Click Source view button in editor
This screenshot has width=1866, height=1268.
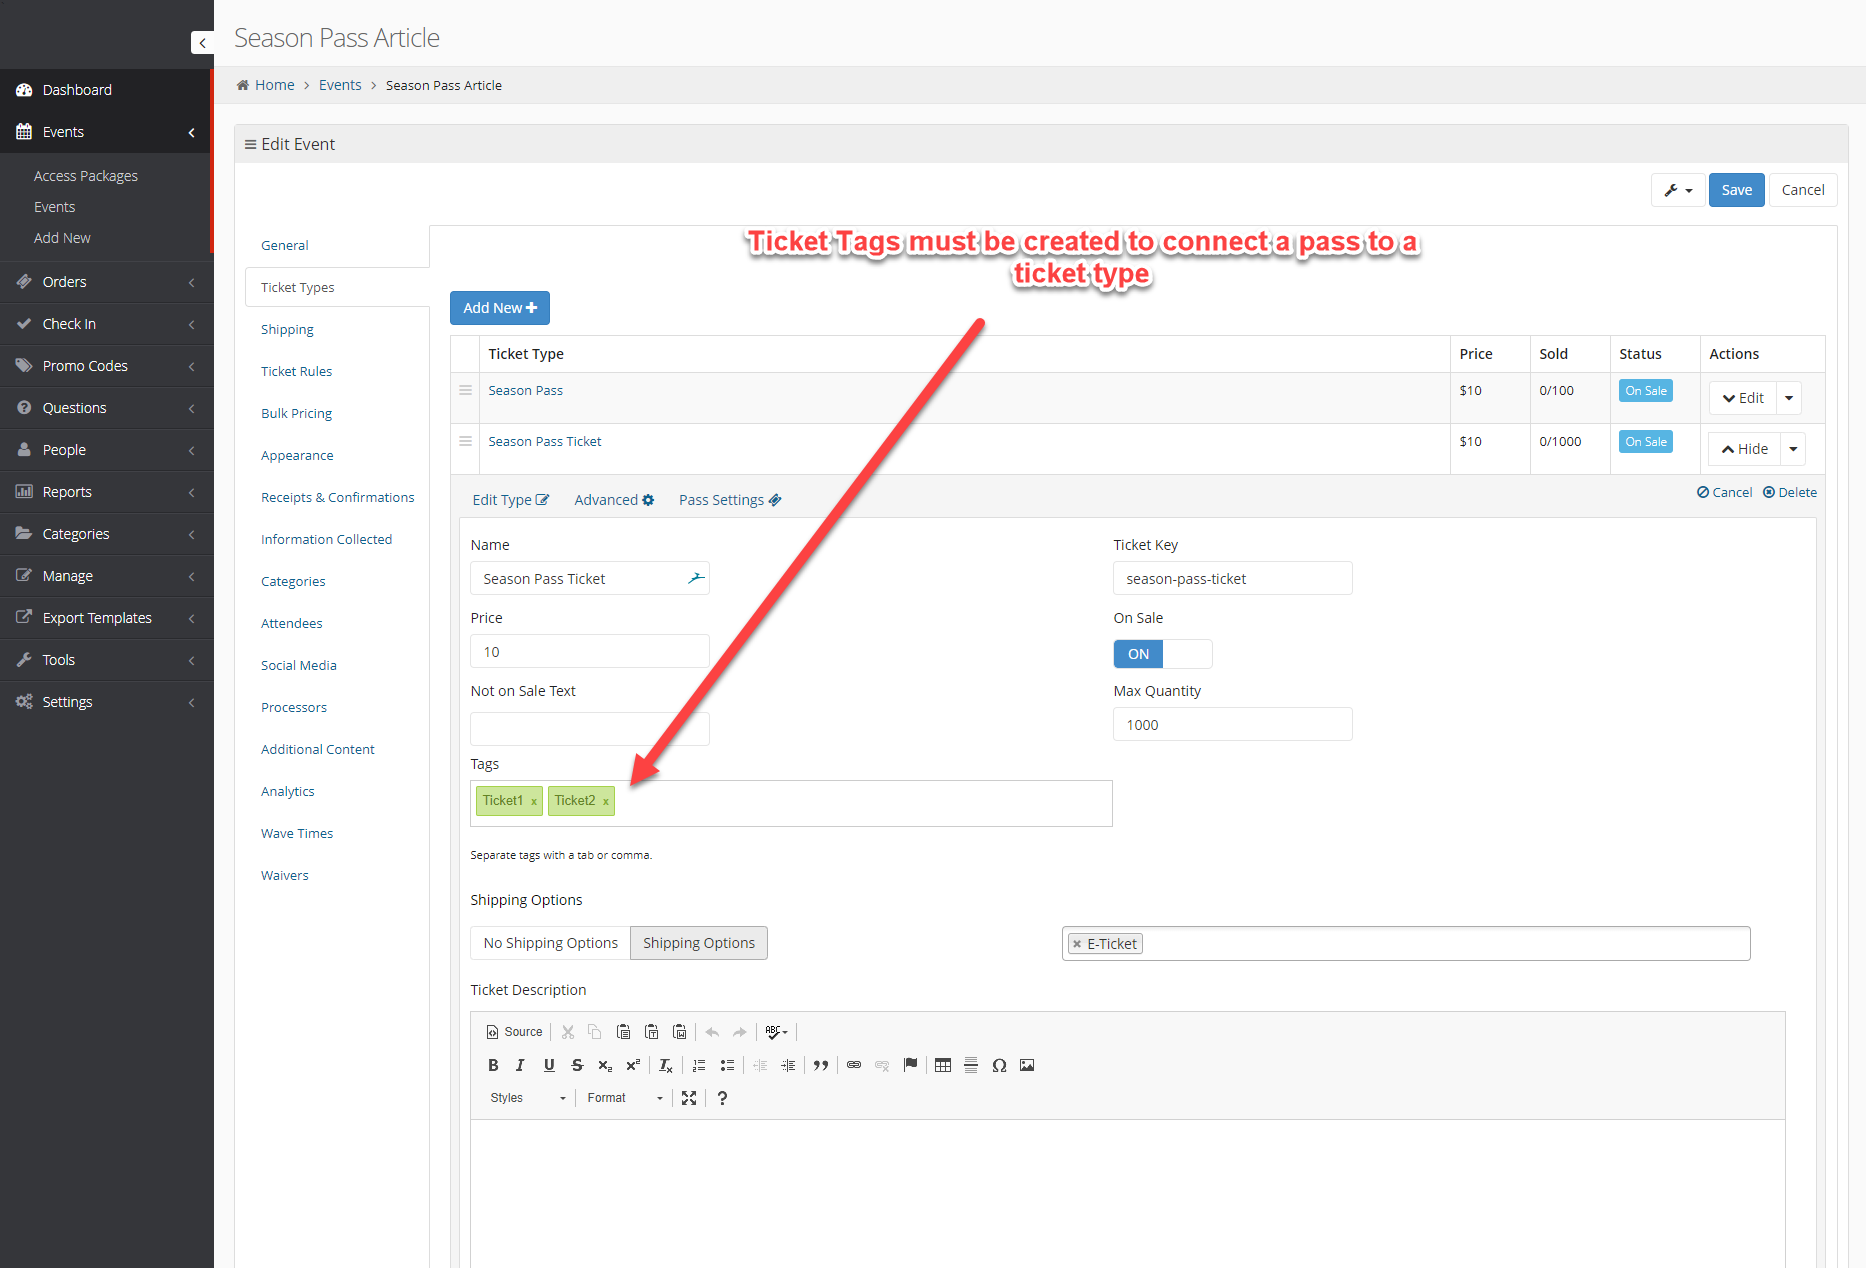click(x=514, y=1032)
